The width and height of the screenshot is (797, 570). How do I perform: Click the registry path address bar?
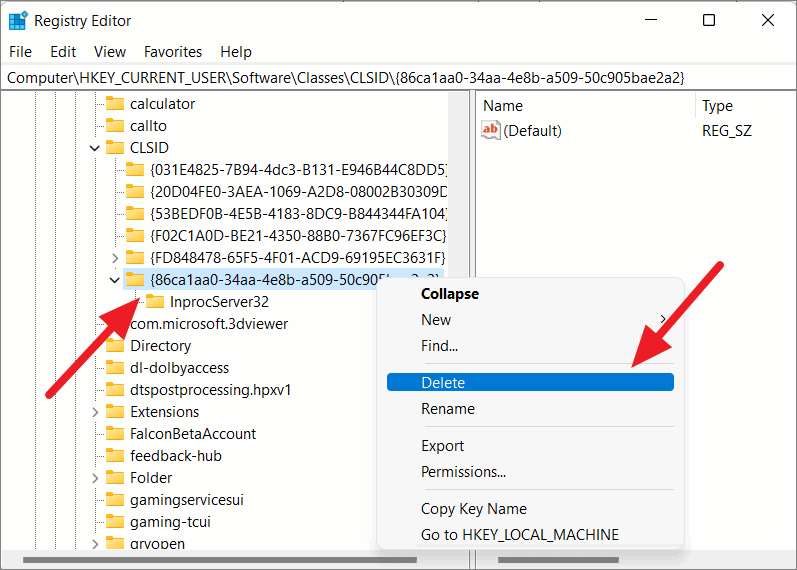coord(398,78)
